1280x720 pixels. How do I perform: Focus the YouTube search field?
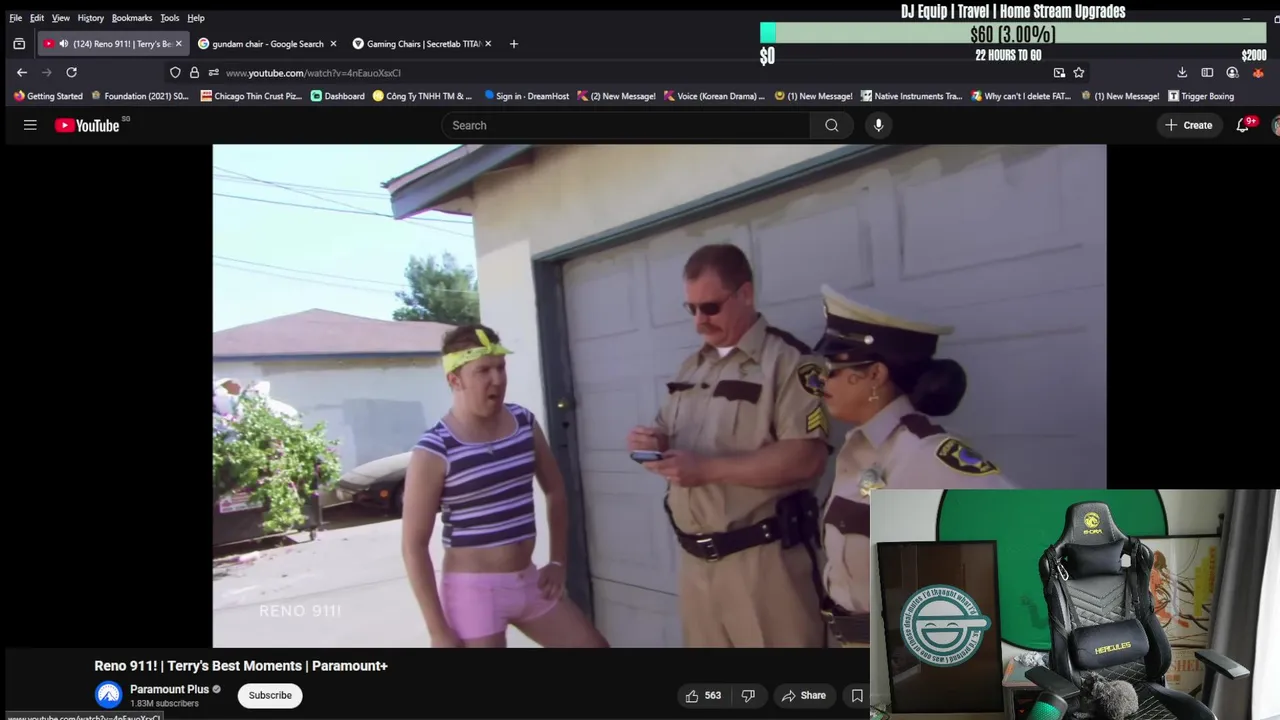coord(626,125)
